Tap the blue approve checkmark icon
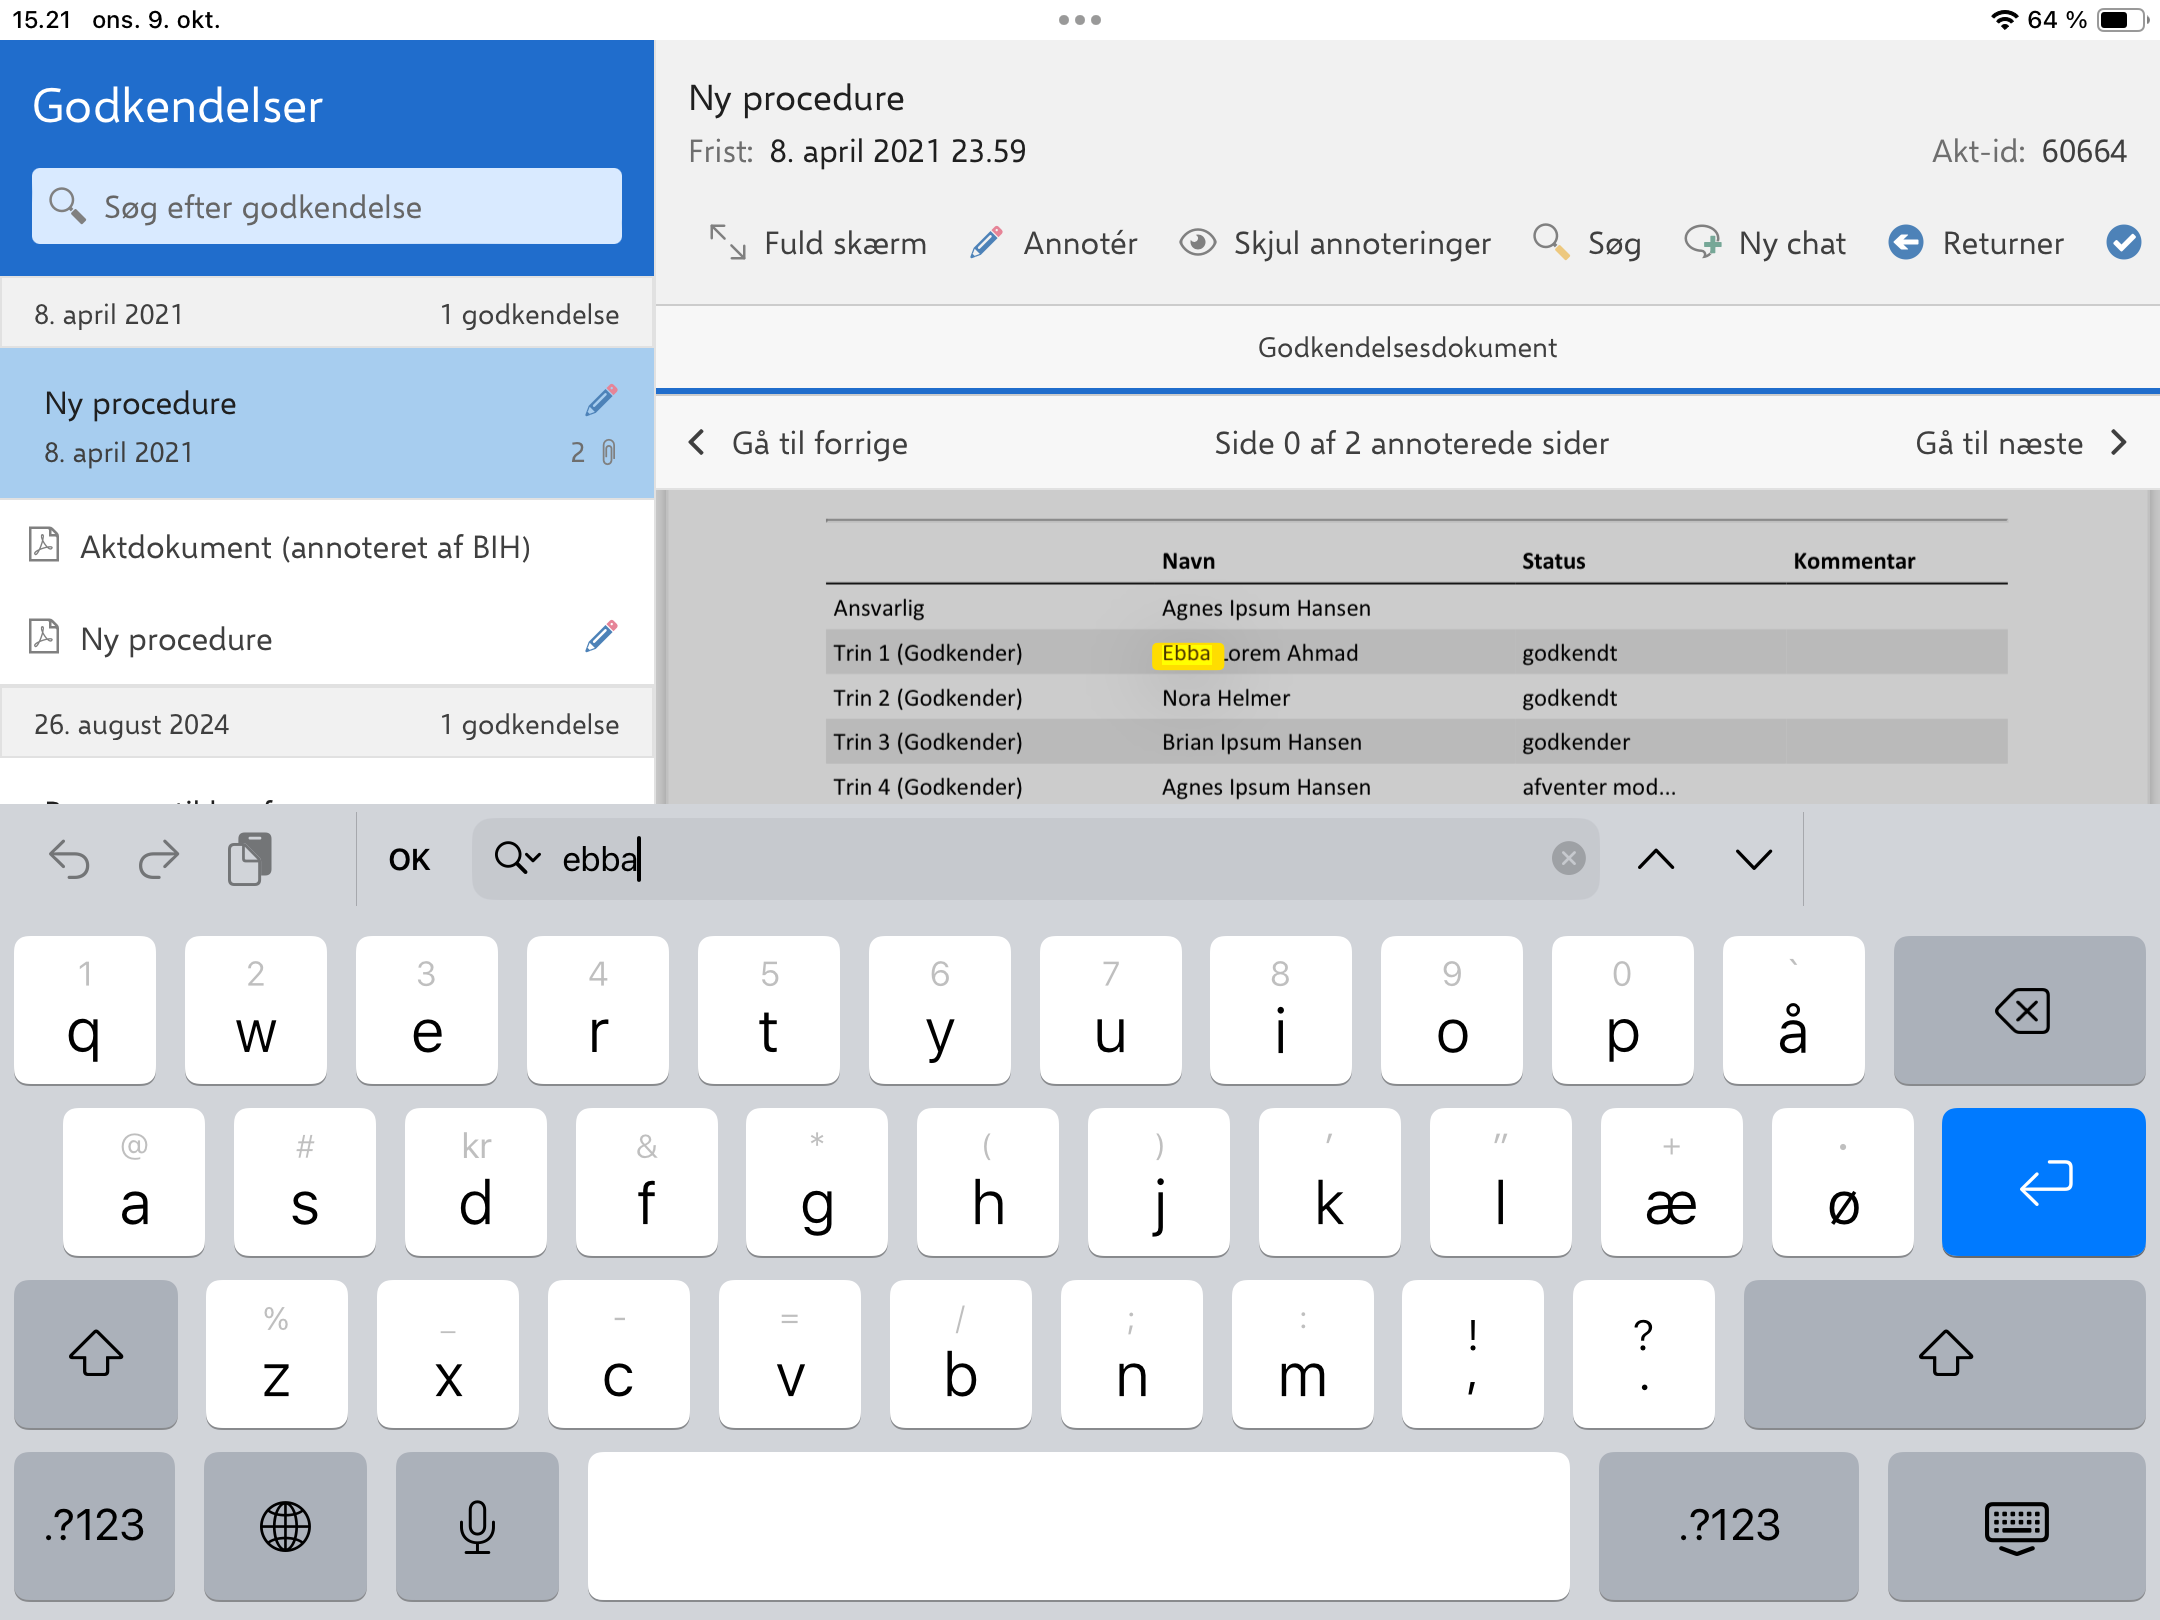 tap(2123, 243)
